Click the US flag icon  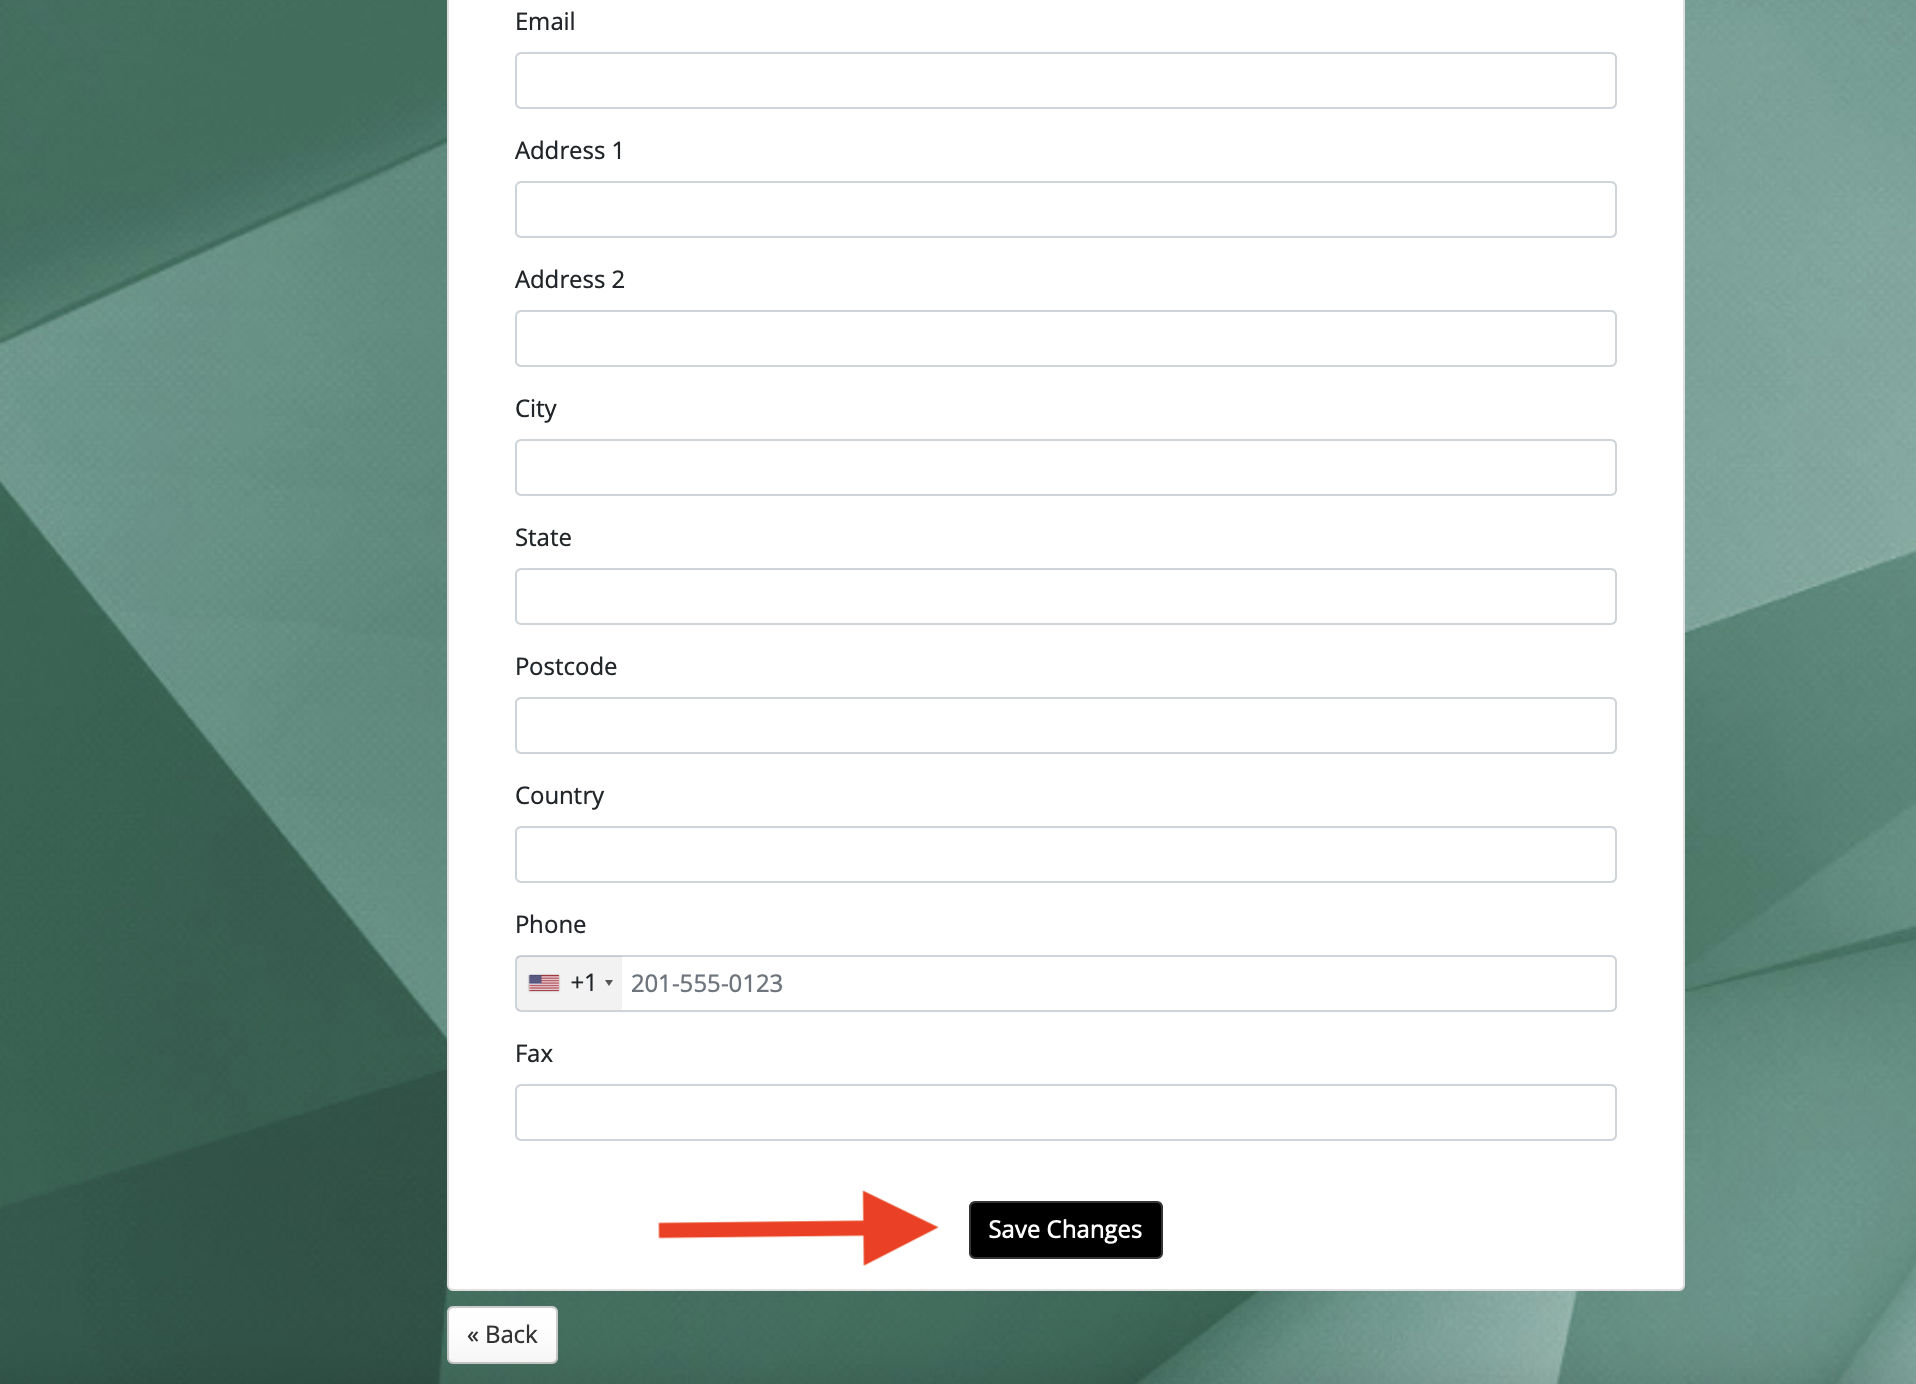coord(544,983)
